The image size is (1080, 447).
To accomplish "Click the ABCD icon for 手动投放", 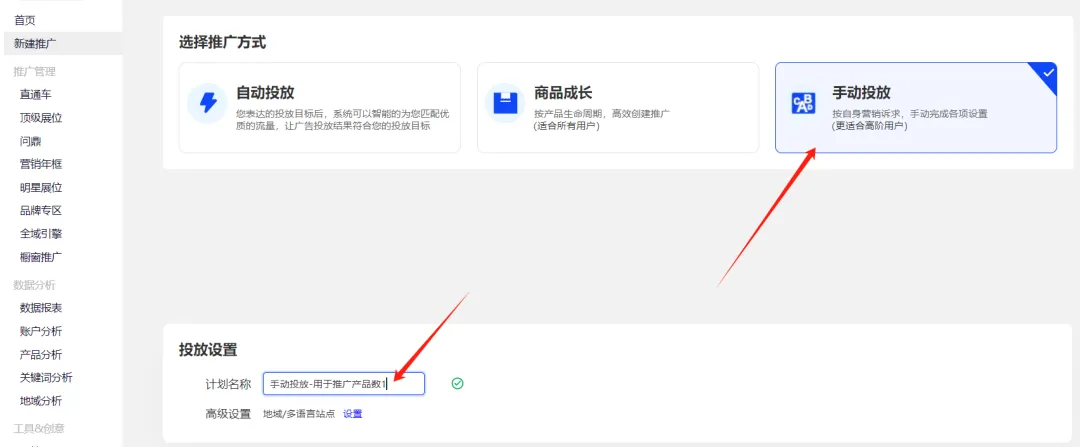I will (x=803, y=104).
